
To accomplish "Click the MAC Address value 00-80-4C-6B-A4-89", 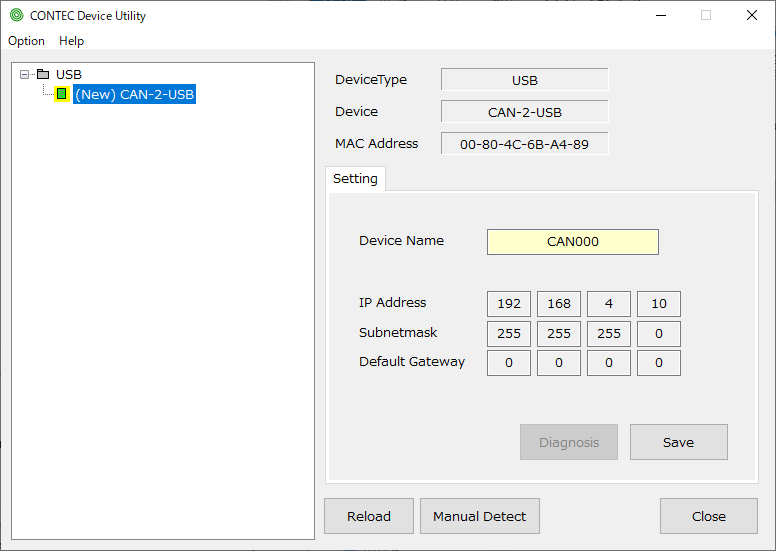I will [x=525, y=144].
